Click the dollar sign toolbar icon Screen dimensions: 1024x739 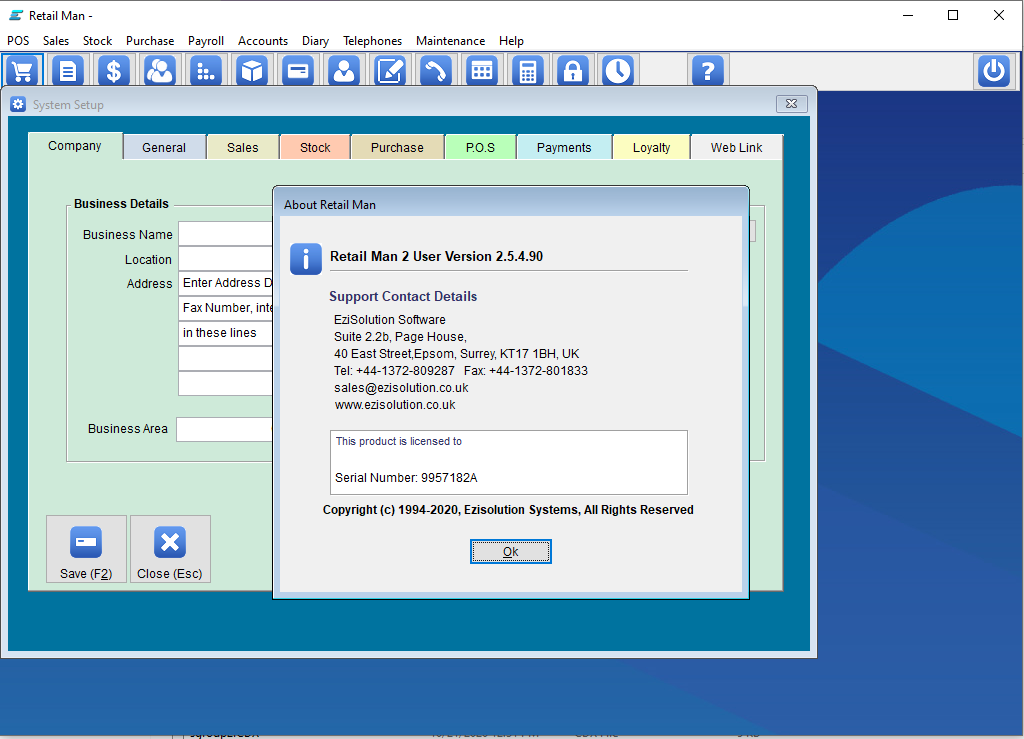114,71
